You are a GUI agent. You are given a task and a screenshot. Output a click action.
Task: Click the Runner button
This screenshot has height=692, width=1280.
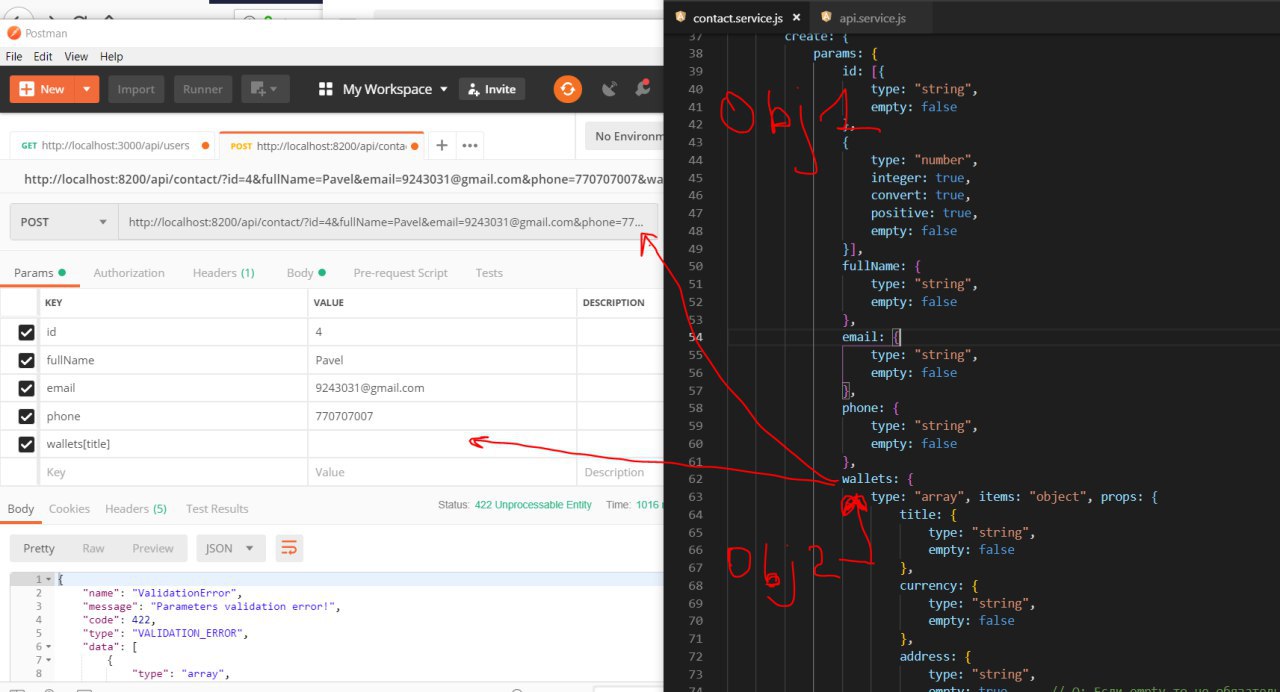203,89
